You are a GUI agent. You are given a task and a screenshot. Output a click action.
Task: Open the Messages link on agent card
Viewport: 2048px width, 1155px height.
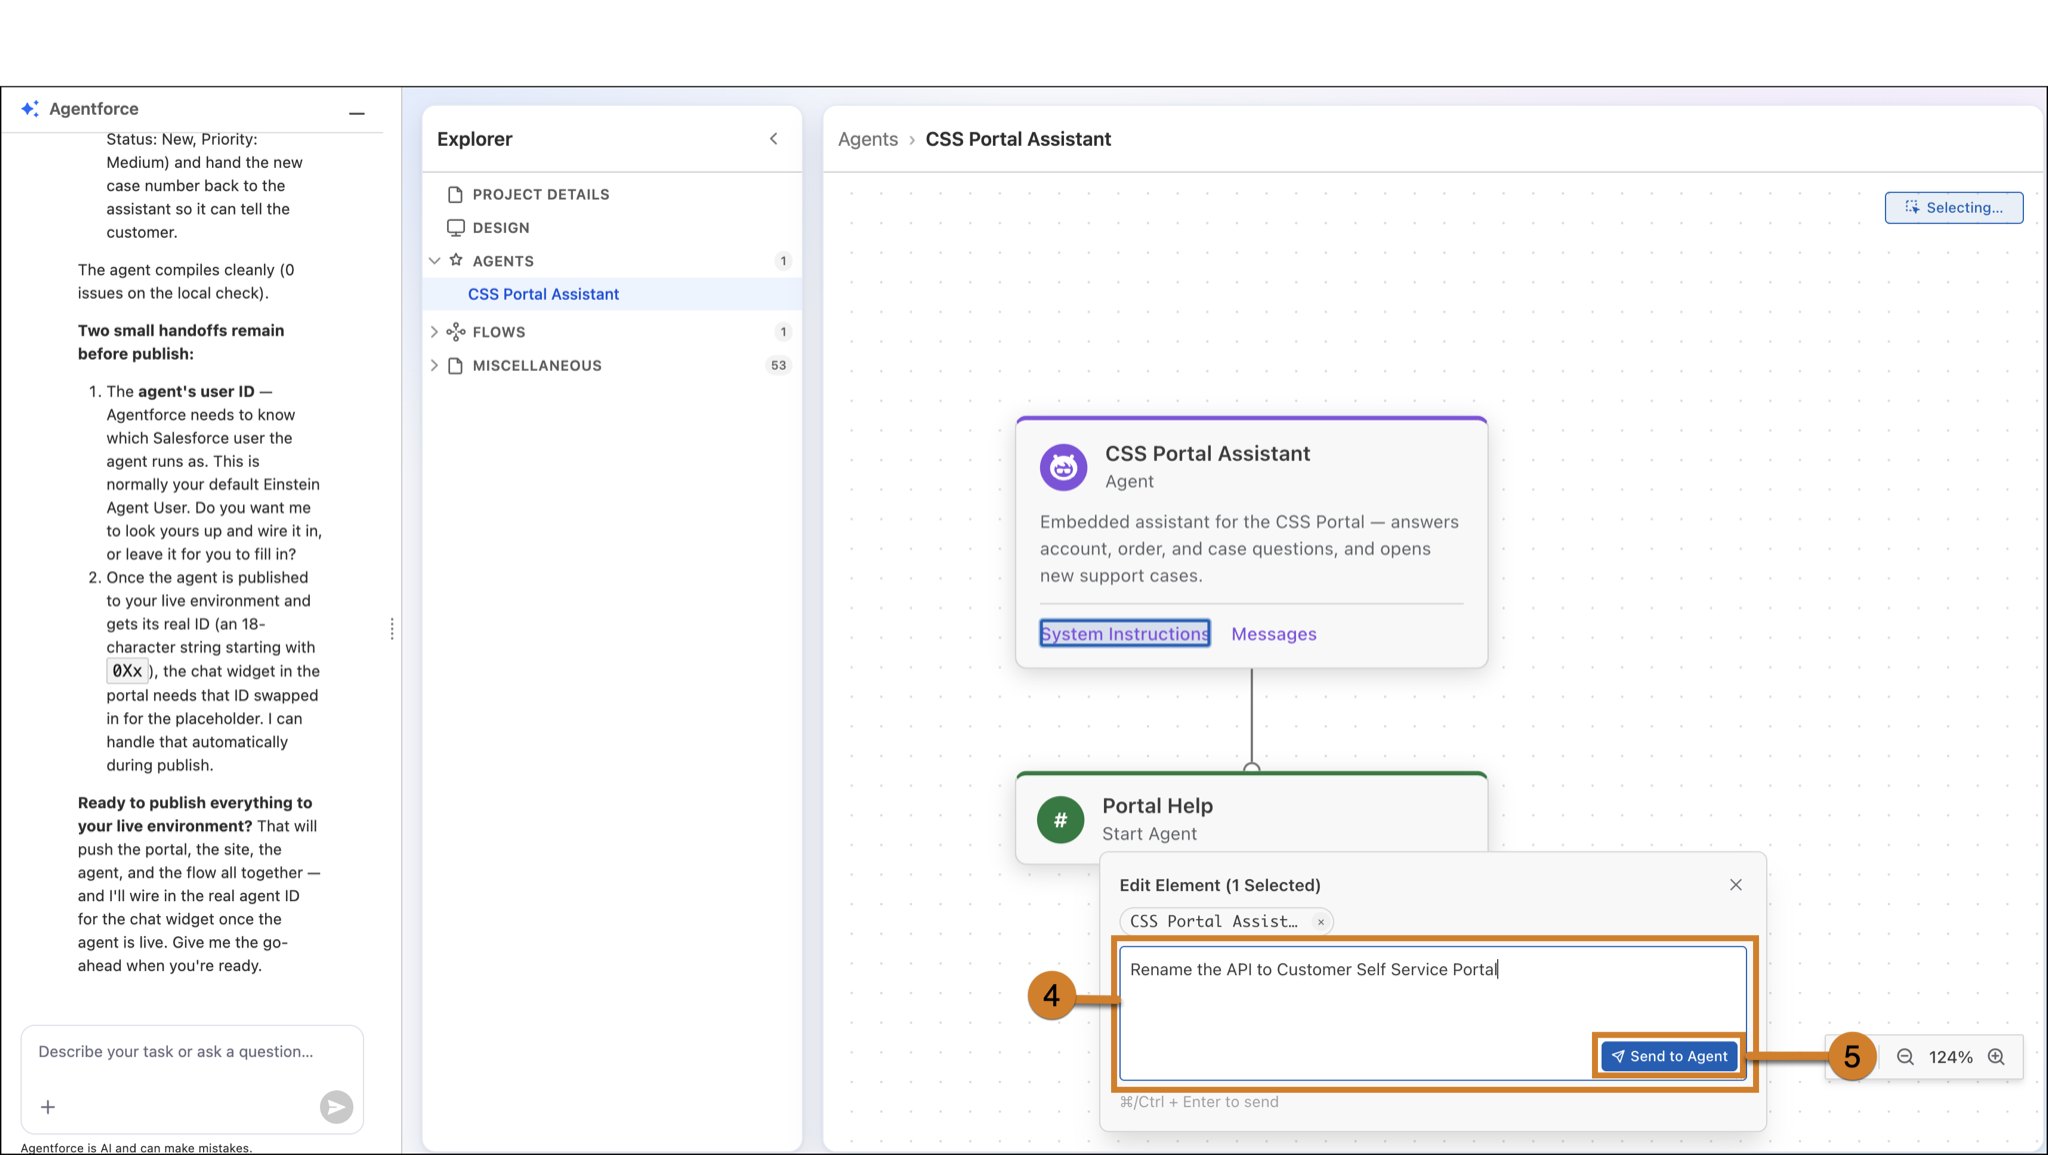click(x=1273, y=634)
